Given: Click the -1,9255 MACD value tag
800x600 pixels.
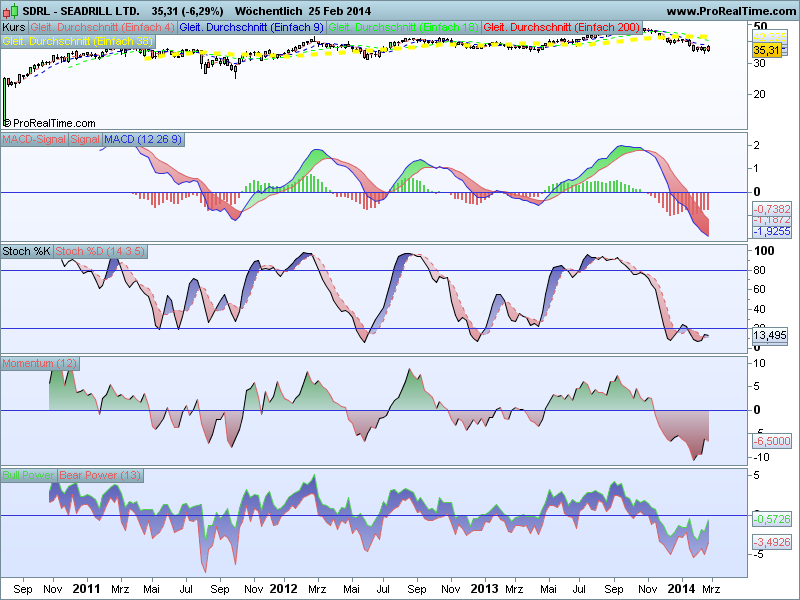Looking at the screenshot, I should pos(772,231).
